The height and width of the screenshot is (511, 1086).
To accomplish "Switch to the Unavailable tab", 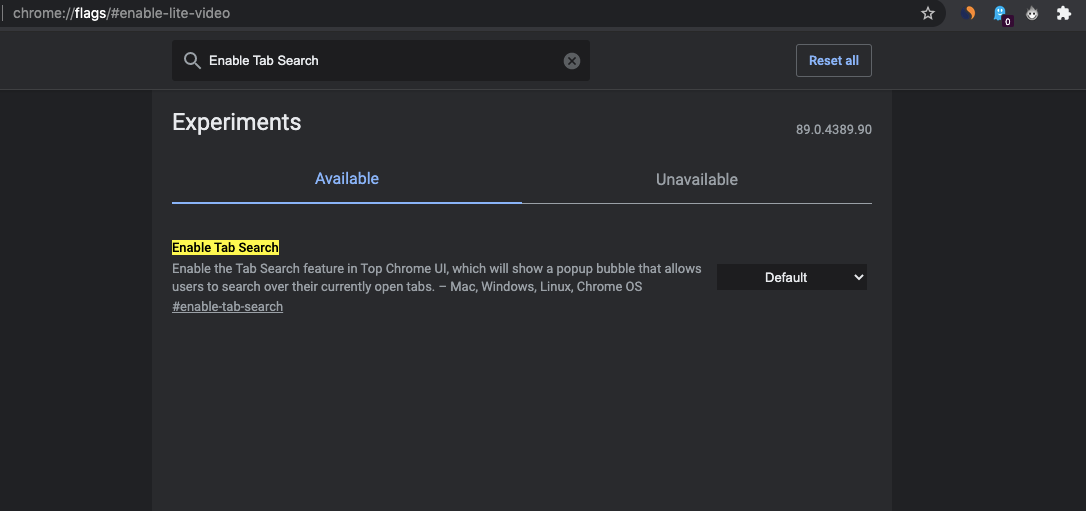I will [697, 180].
